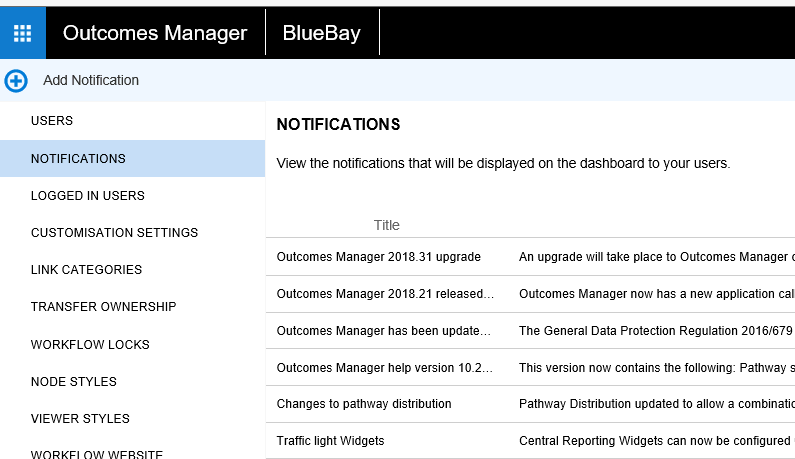Select the Traffic light Widgets notification
This screenshot has height=459, width=795.
(x=330, y=441)
